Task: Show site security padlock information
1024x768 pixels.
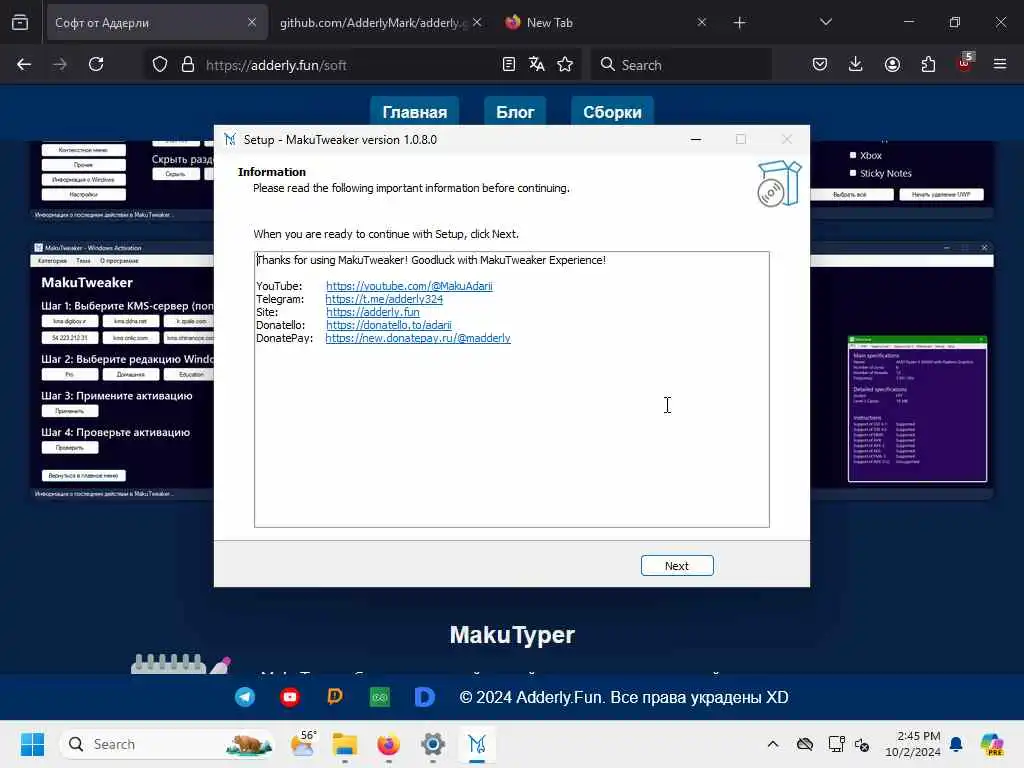Action: (x=188, y=64)
